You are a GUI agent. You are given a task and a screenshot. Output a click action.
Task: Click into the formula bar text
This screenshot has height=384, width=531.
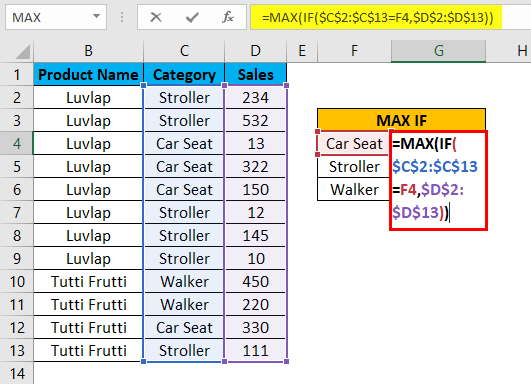(378, 17)
